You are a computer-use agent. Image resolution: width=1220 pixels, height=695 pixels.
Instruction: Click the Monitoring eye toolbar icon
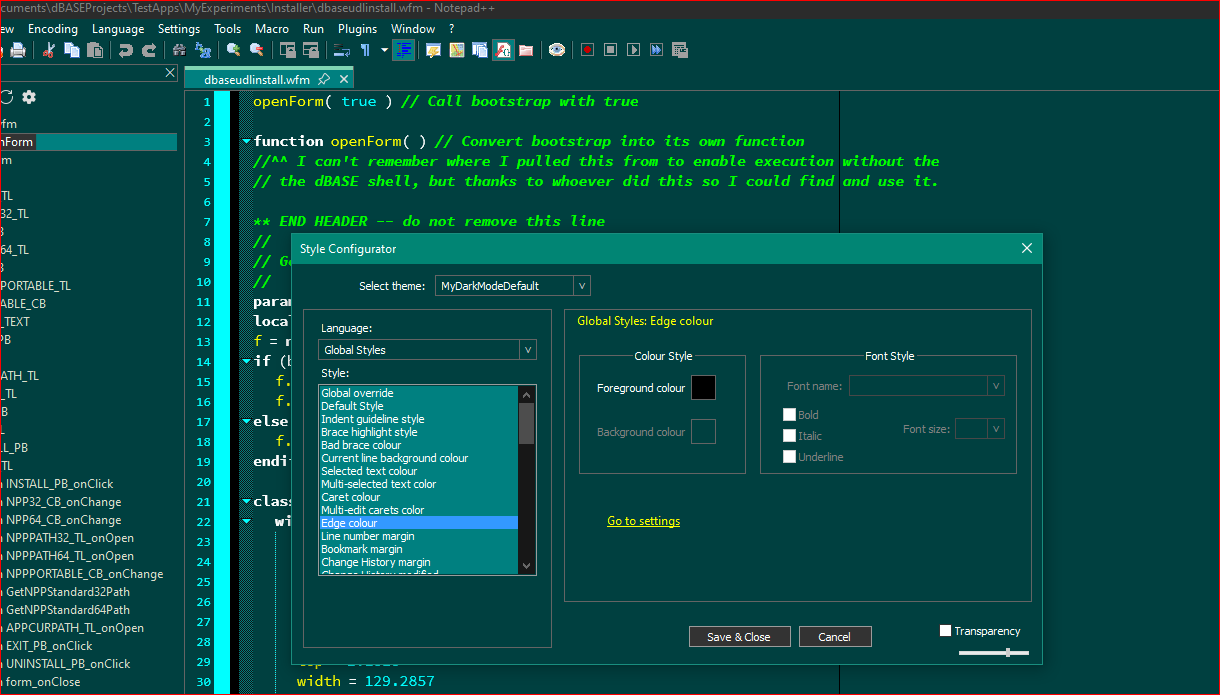[x=557, y=50]
